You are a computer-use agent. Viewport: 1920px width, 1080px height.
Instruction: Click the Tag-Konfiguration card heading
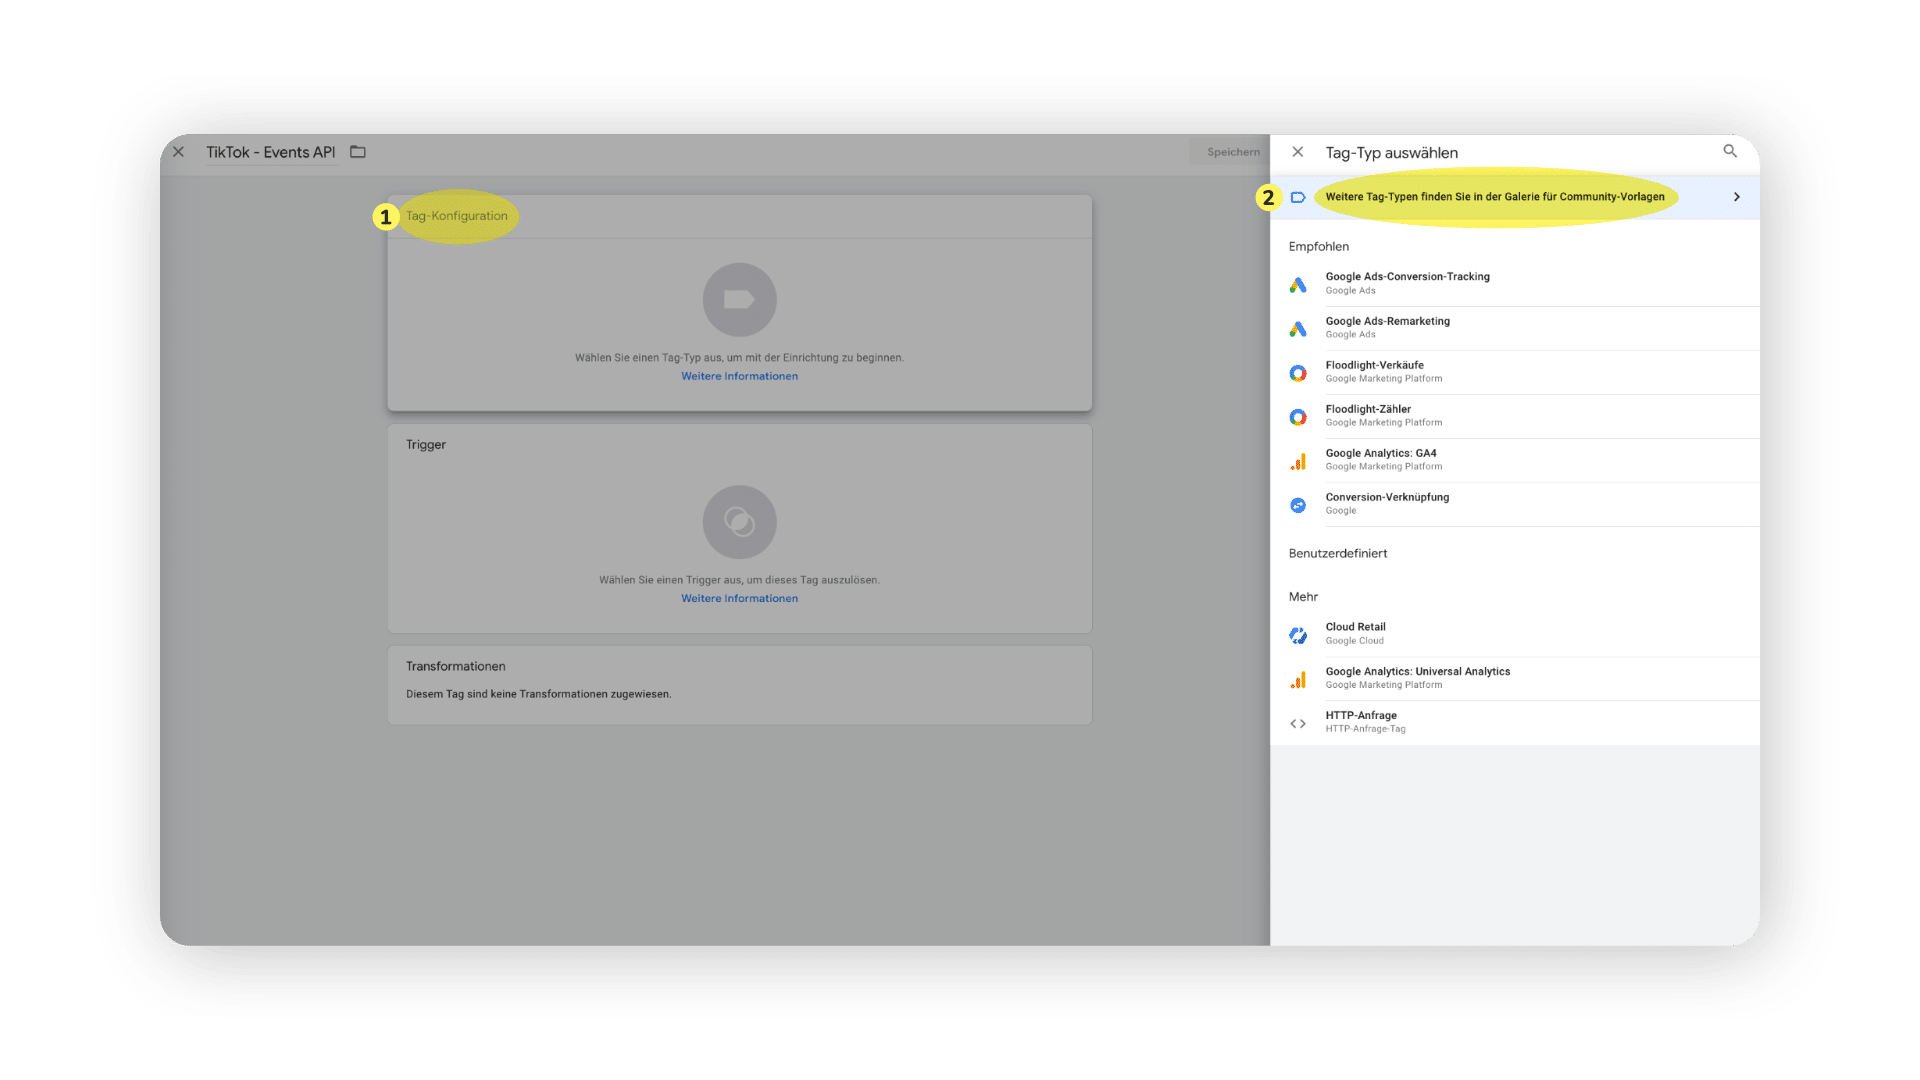point(457,216)
